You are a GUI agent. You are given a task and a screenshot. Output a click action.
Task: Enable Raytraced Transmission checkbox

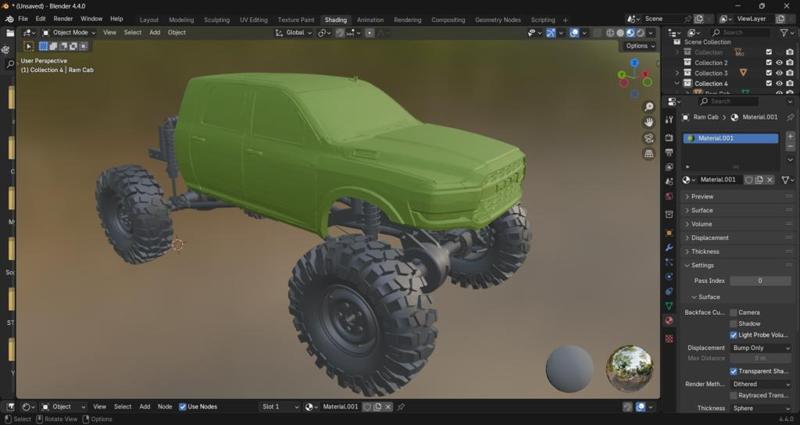pyautogui.click(x=733, y=395)
